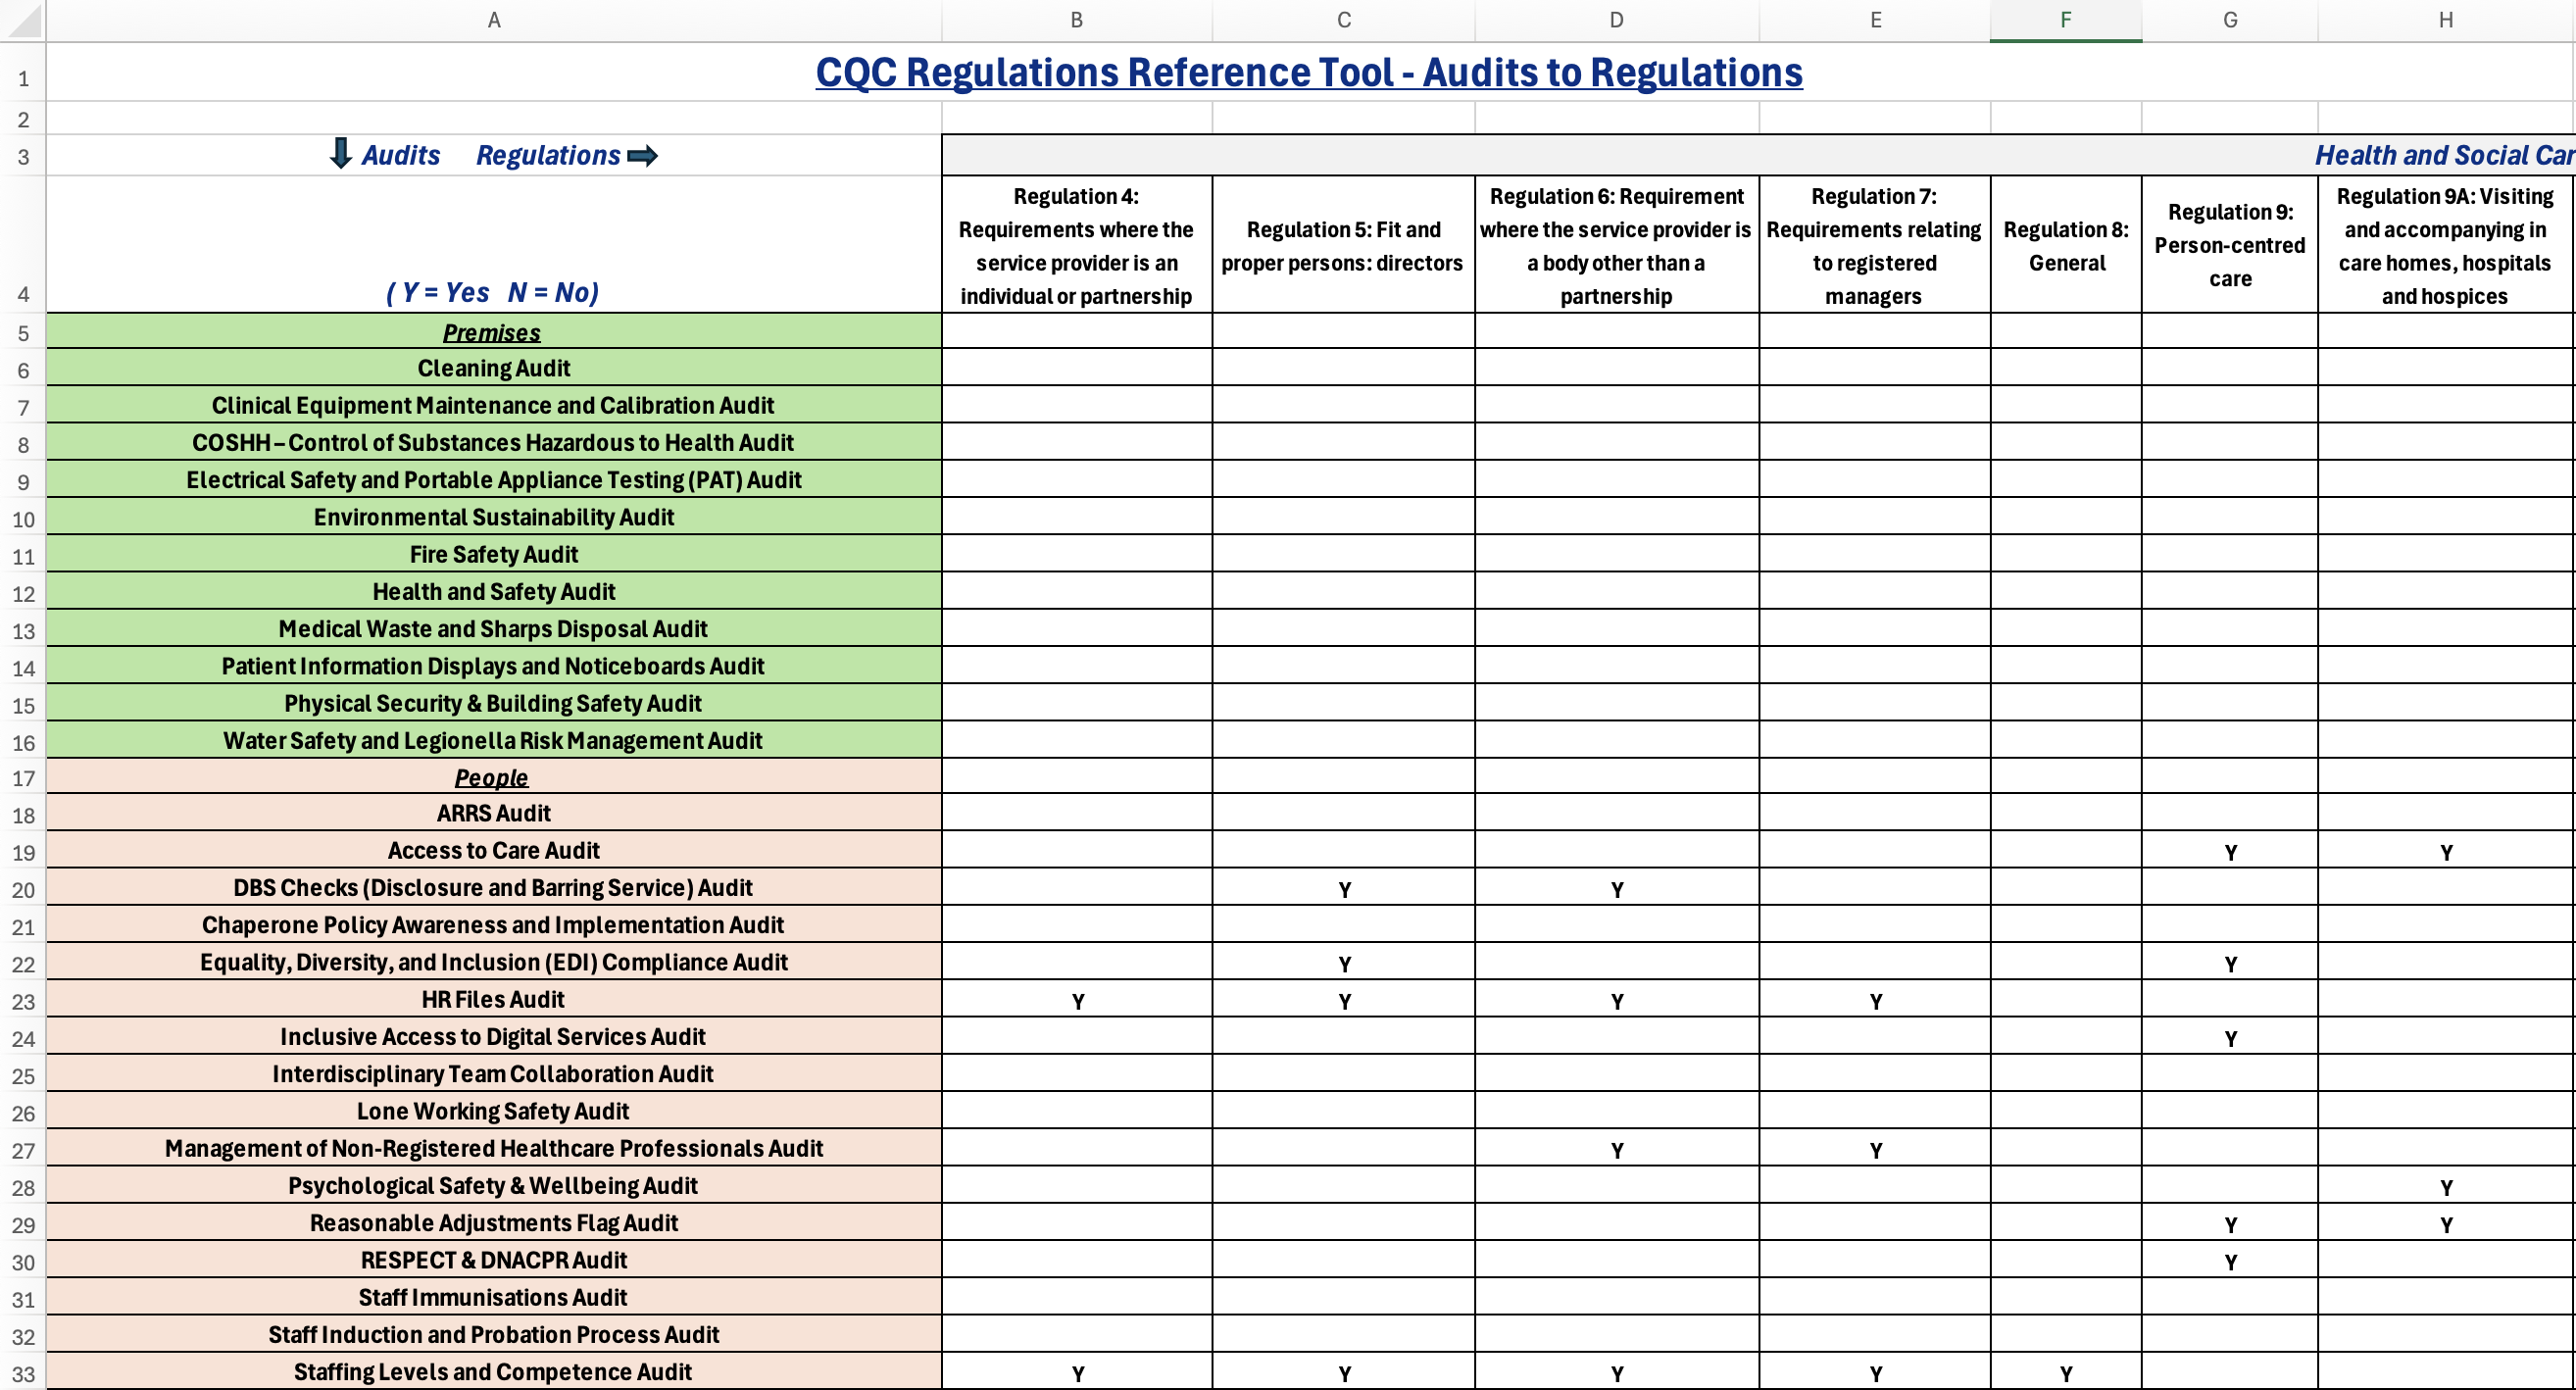Select the Staffing Levels and Competence Audit cell
Viewport: 2576px width, 1390px height.
pyautogui.click(x=492, y=1372)
